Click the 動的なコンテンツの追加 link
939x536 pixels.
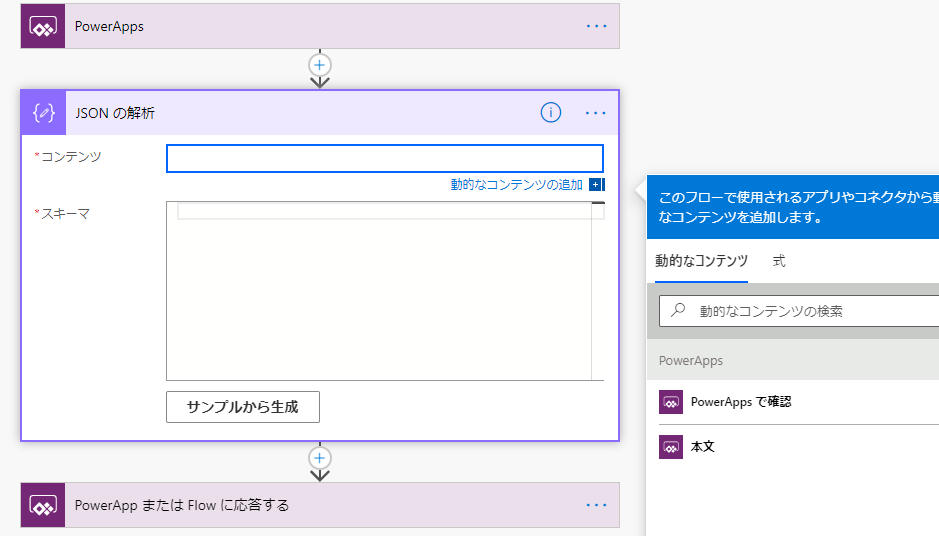516,184
